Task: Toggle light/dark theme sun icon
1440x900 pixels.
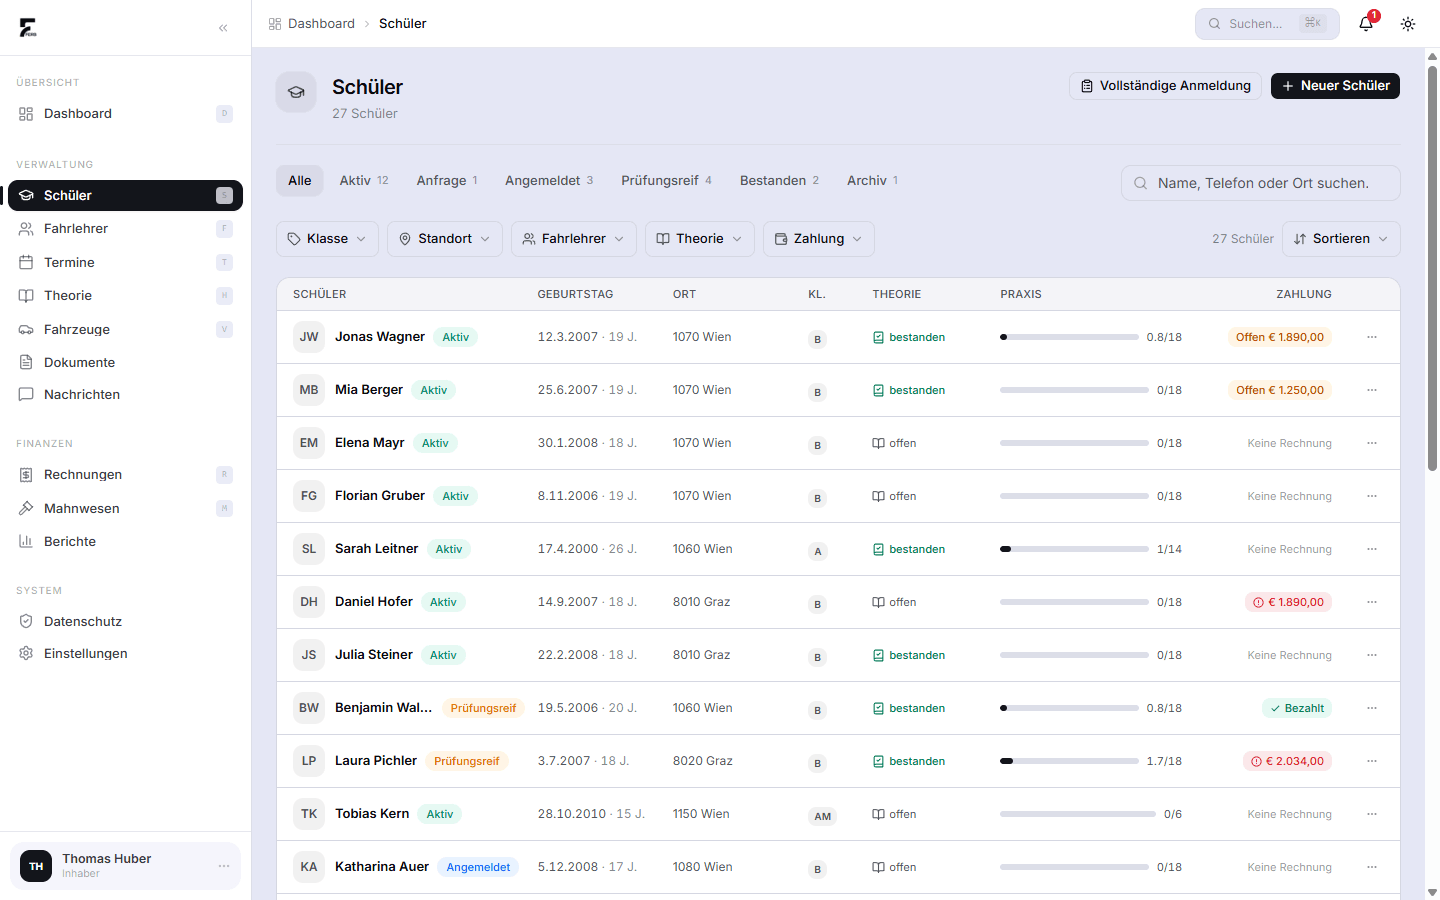Action: coord(1408,24)
